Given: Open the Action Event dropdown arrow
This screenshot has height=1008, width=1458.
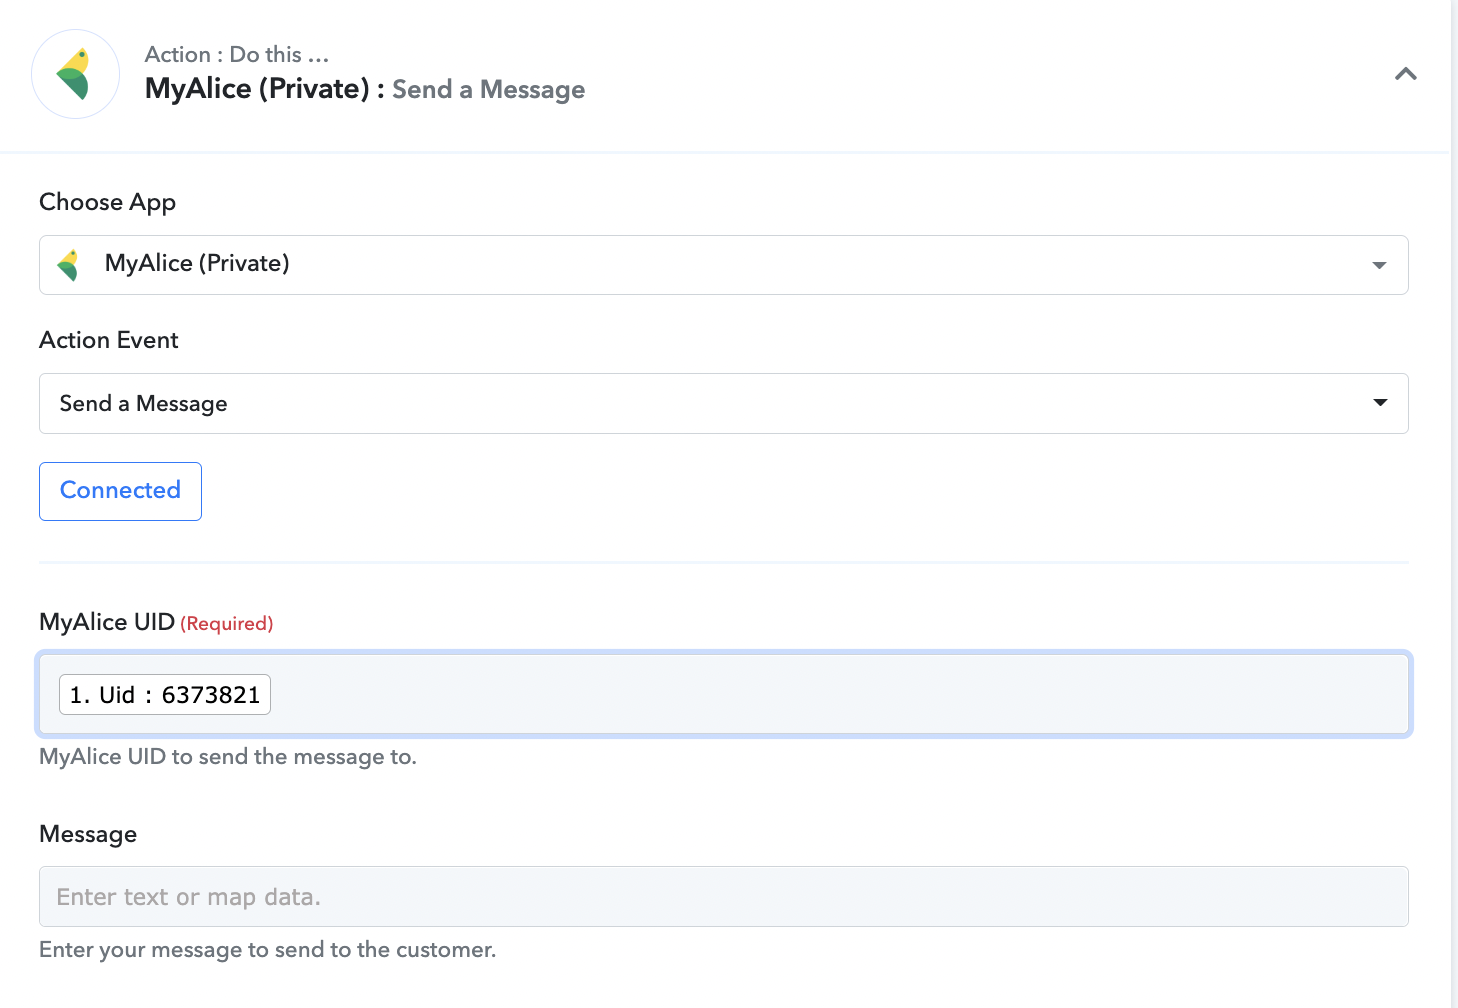Looking at the screenshot, I should 1380,403.
